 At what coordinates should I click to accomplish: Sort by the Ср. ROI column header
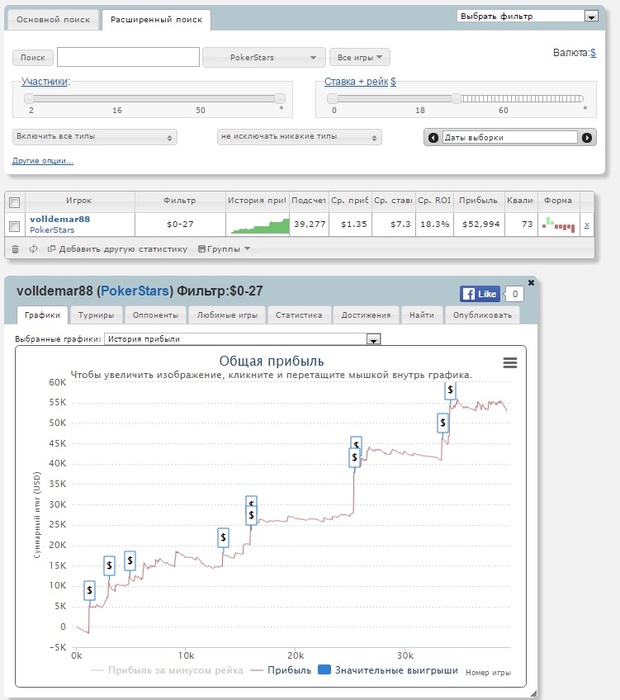434,200
